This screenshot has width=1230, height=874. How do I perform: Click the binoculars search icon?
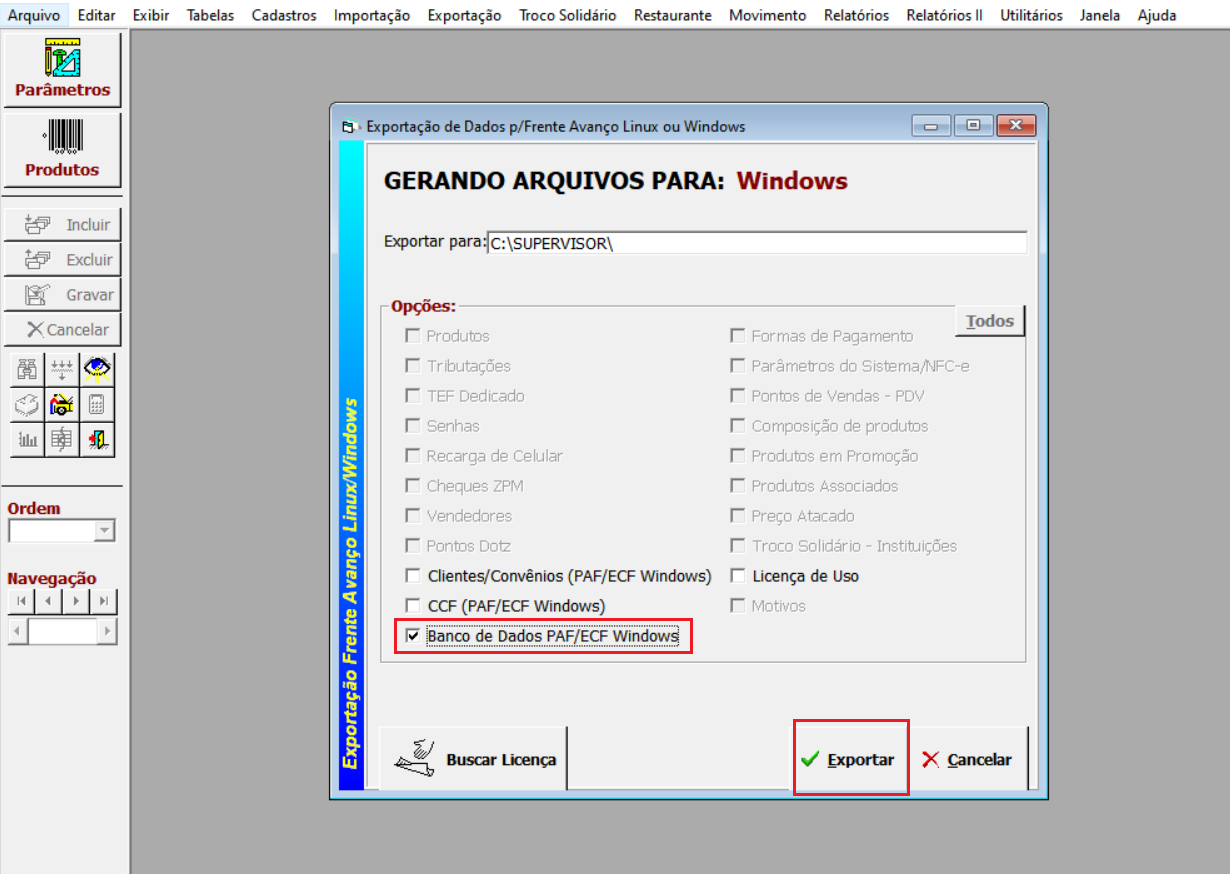pyautogui.click(x=28, y=370)
